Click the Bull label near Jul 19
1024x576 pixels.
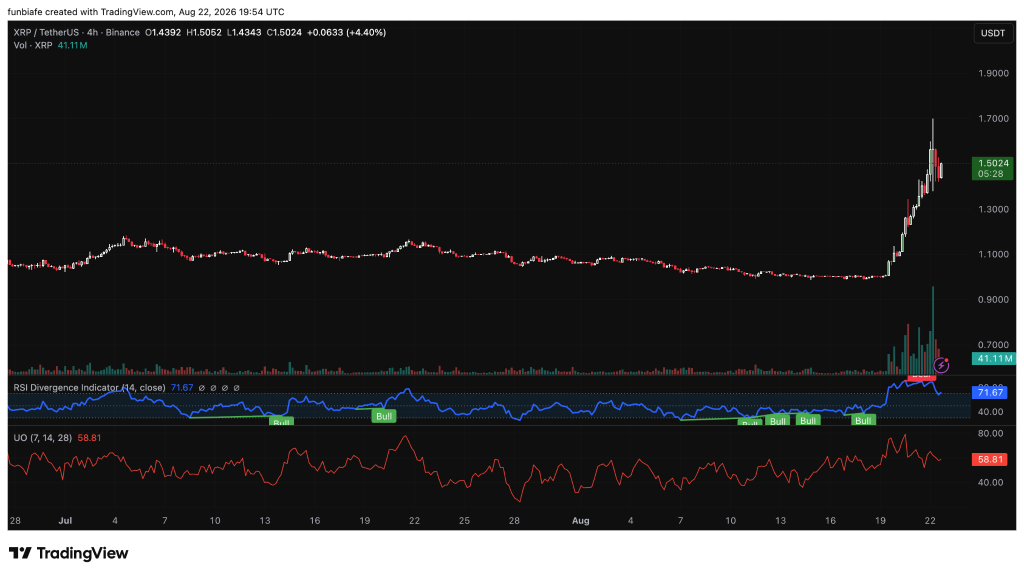coord(384,416)
